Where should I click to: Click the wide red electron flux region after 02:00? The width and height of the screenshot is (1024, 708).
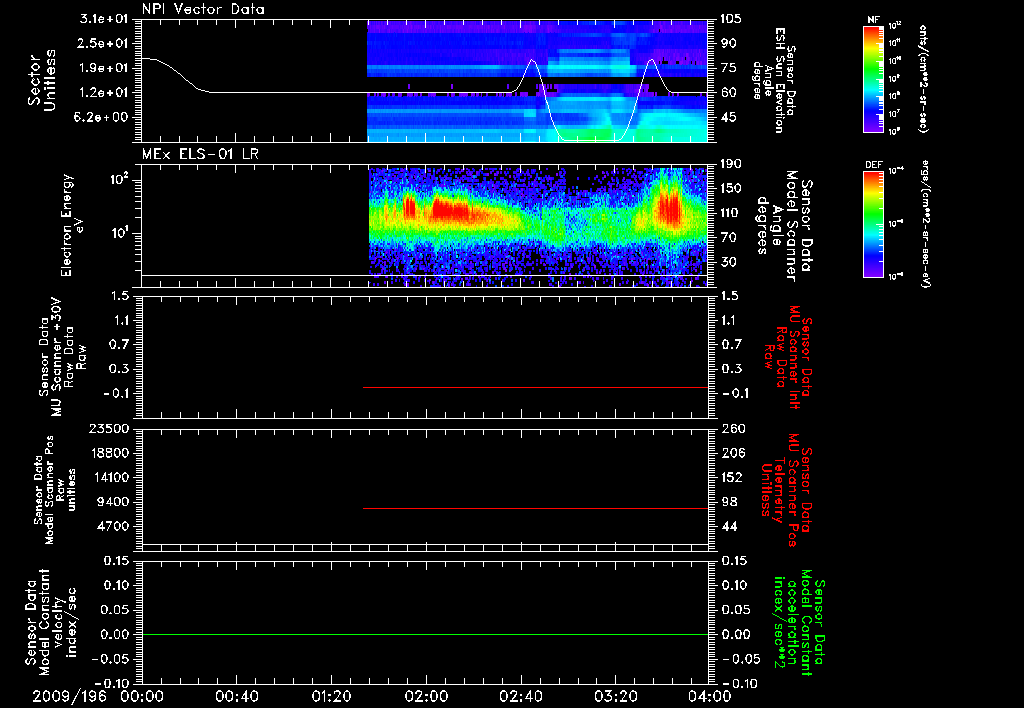tap(451, 210)
